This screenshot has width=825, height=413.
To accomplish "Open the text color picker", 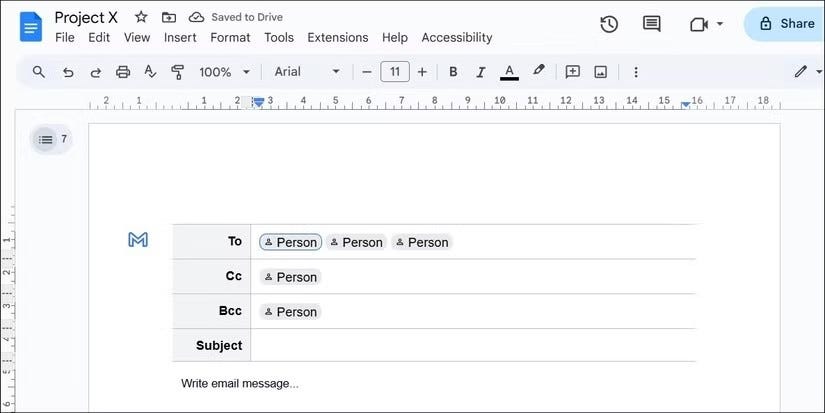I will [x=509, y=72].
